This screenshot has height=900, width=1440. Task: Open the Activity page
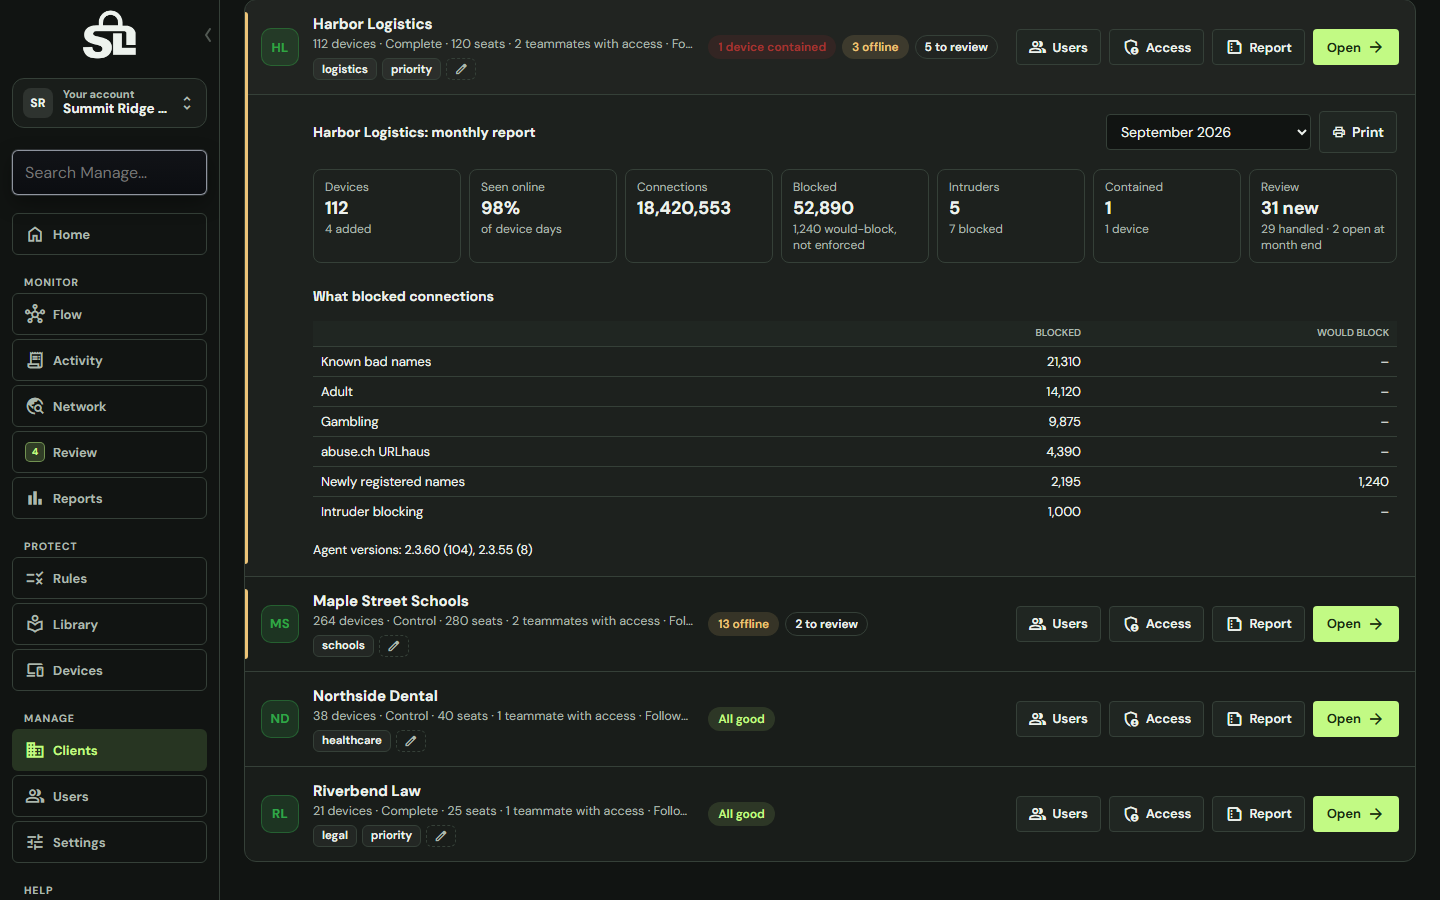pyautogui.click(x=109, y=360)
